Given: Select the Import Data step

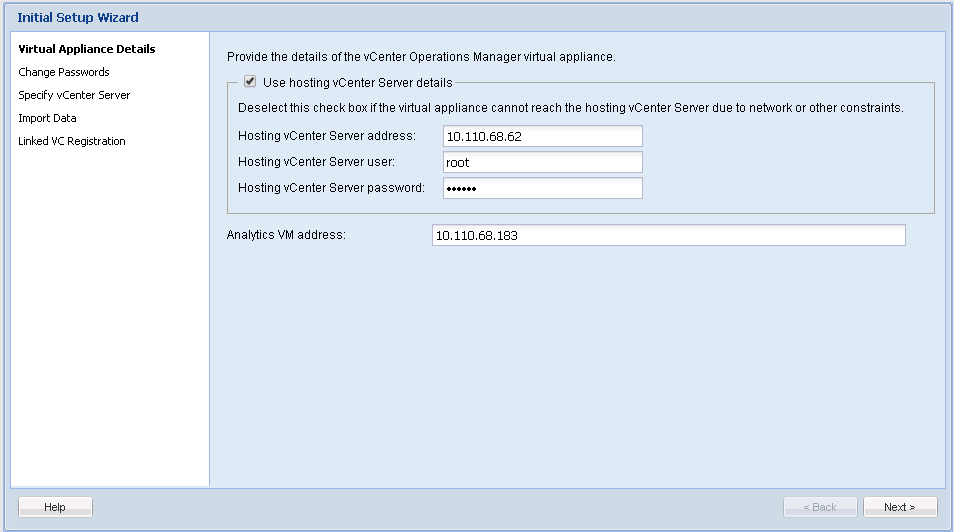Looking at the screenshot, I should pos(47,118).
